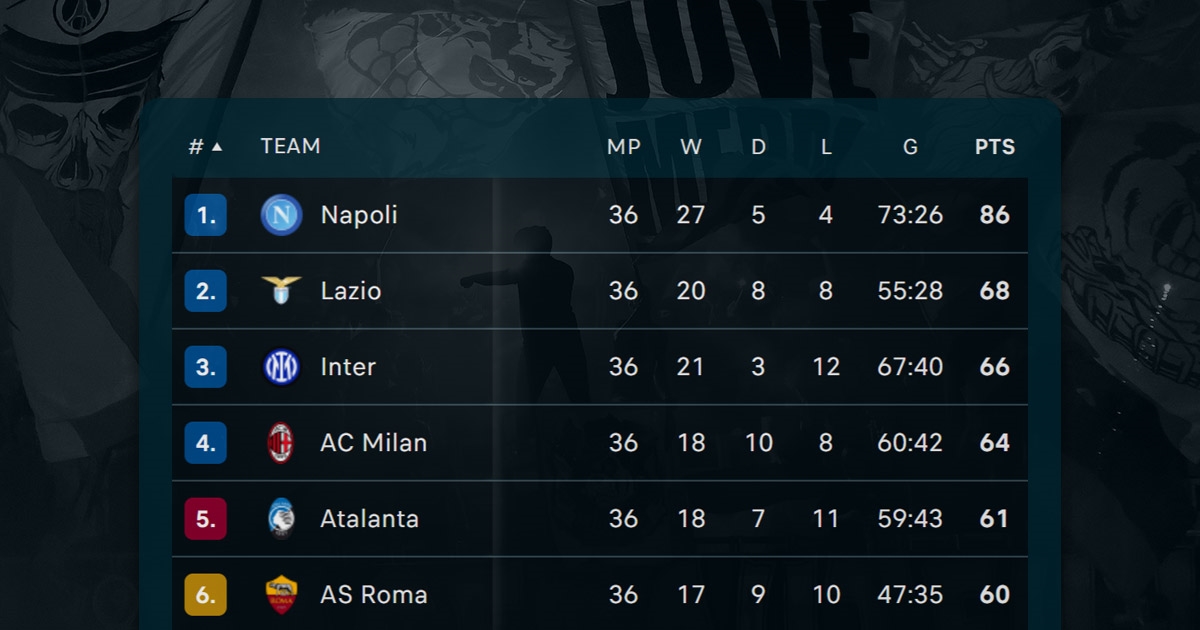Click the maroon rank 5 badge
The image size is (1200, 630).
[x=206, y=519]
